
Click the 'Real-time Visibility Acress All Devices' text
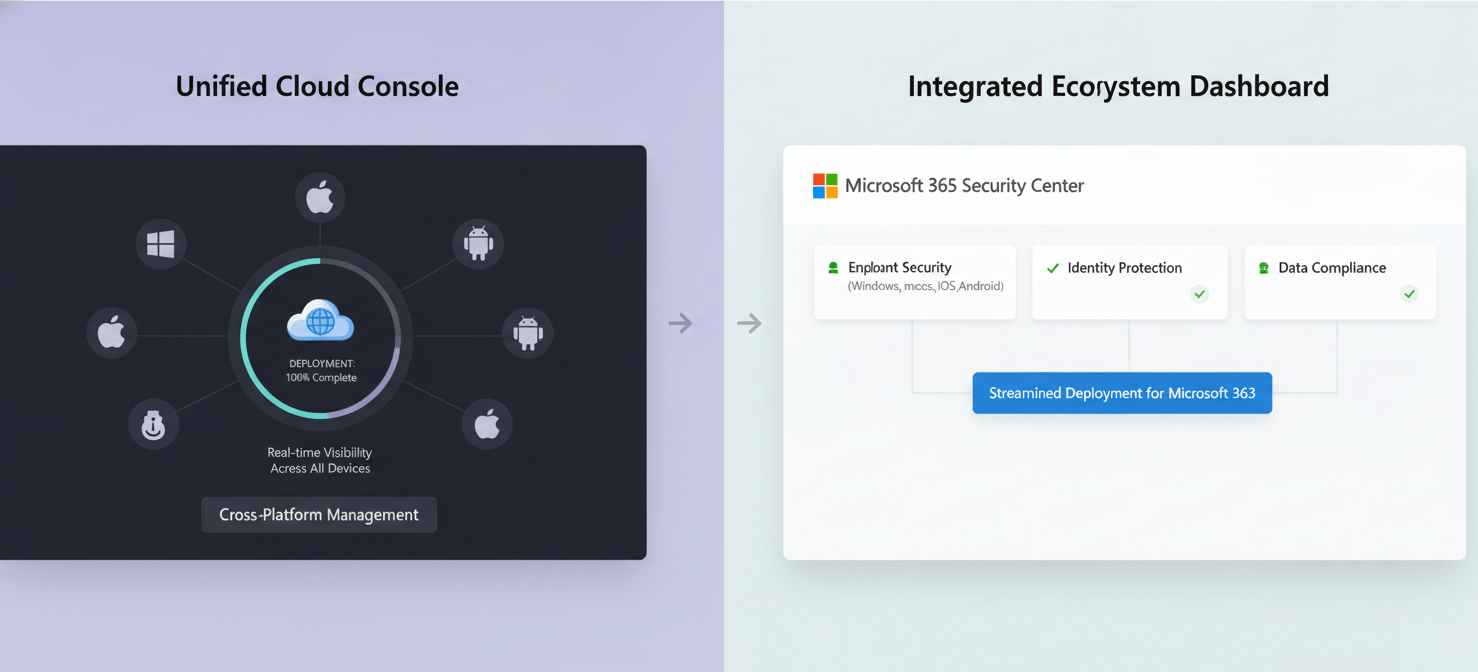click(320, 461)
